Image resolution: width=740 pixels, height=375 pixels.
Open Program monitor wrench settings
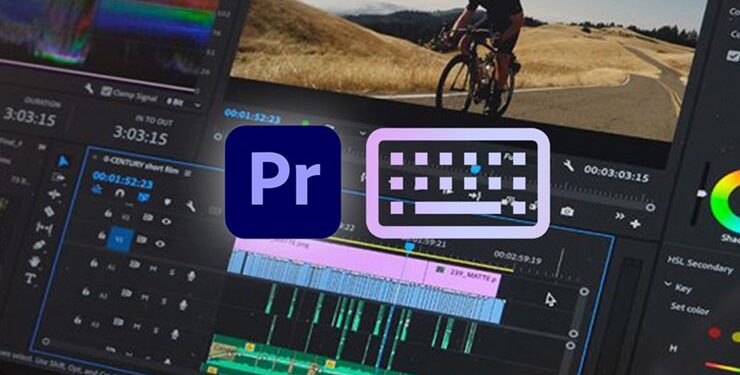[569, 166]
